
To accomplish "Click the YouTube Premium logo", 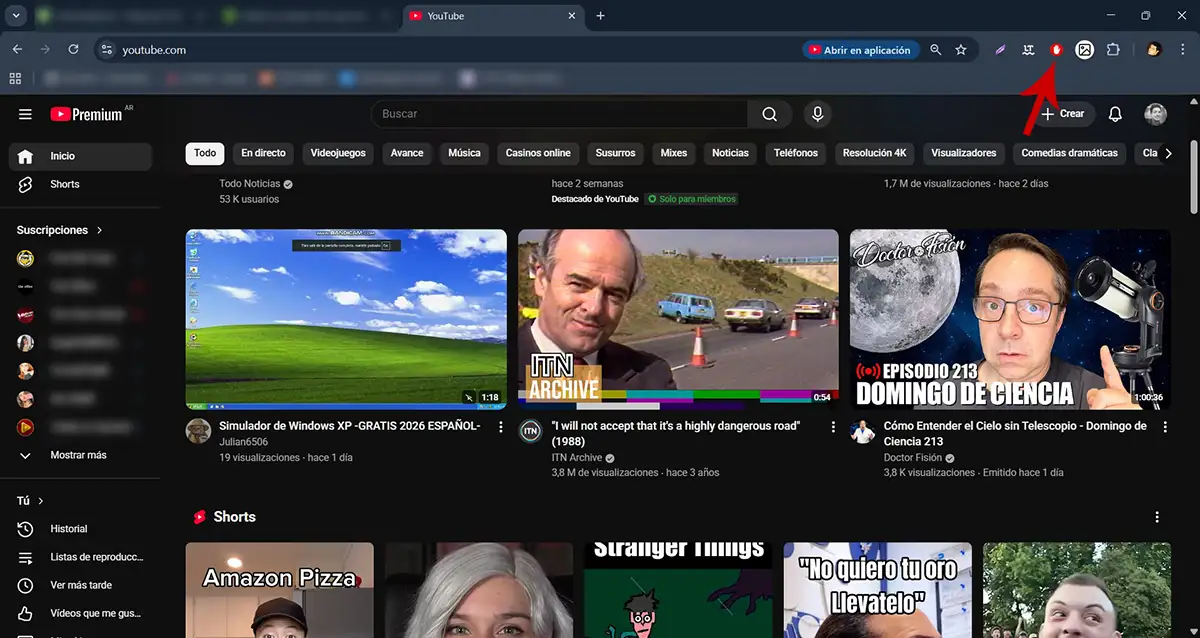I will [88, 113].
